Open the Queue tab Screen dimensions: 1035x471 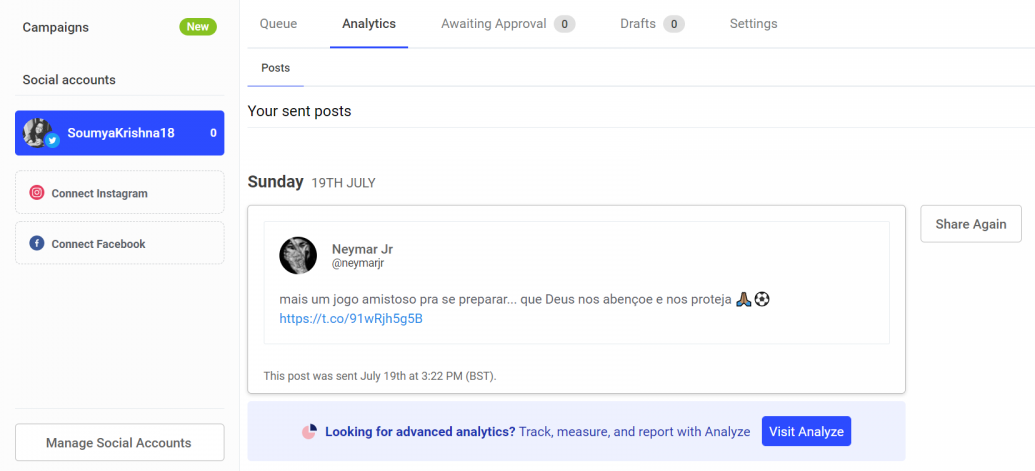(x=279, y=24)
